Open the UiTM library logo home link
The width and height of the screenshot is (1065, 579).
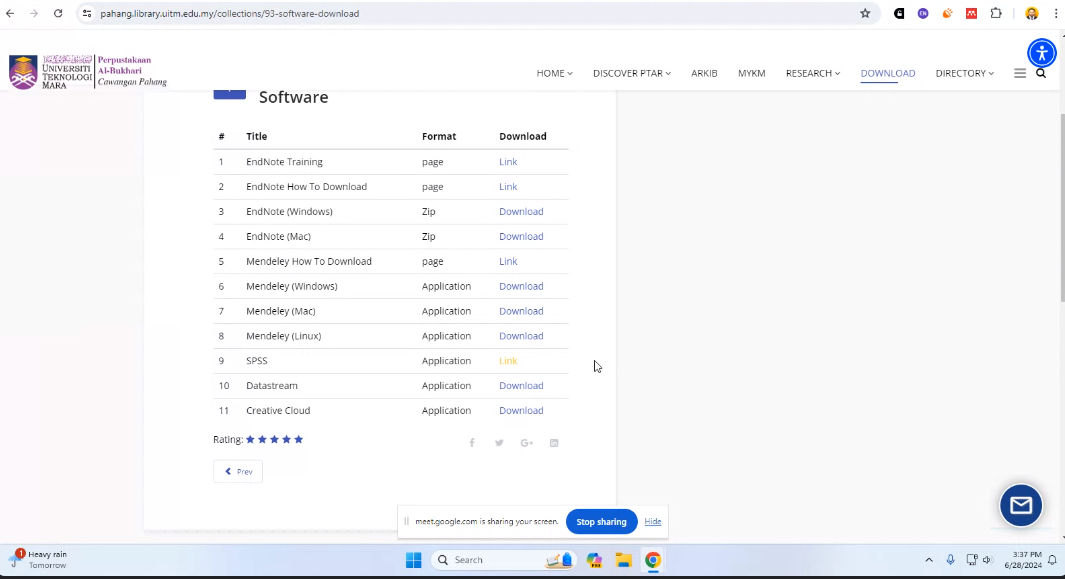[x=88, y=72]
